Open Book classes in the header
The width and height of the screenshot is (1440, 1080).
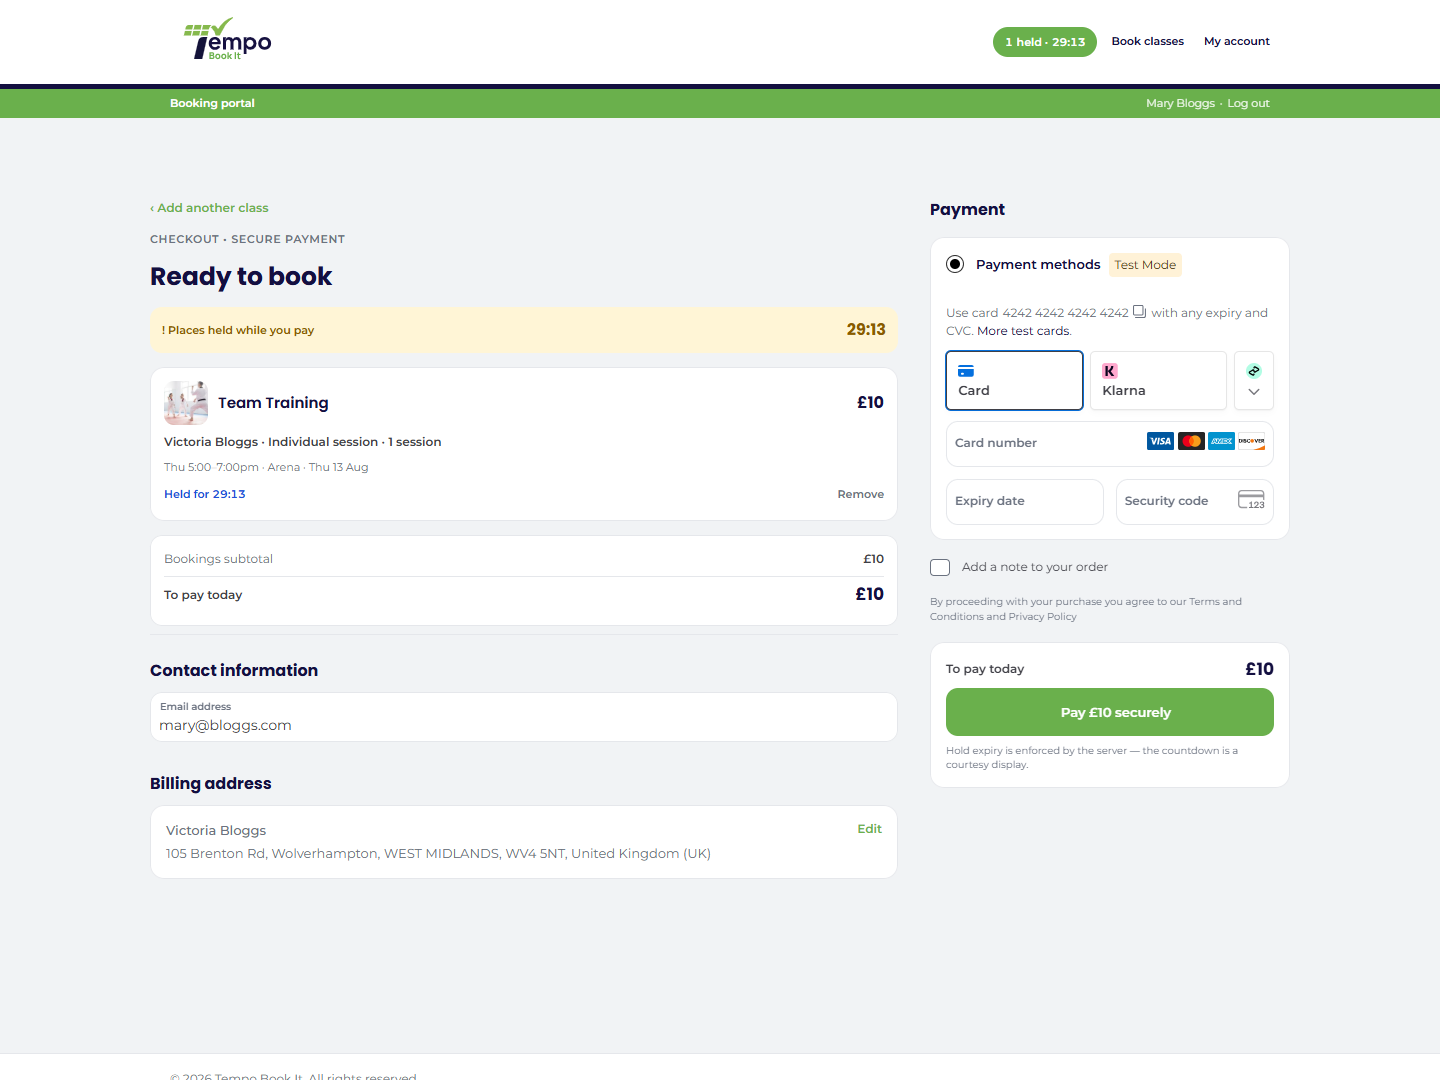(x=1147, y=41)
